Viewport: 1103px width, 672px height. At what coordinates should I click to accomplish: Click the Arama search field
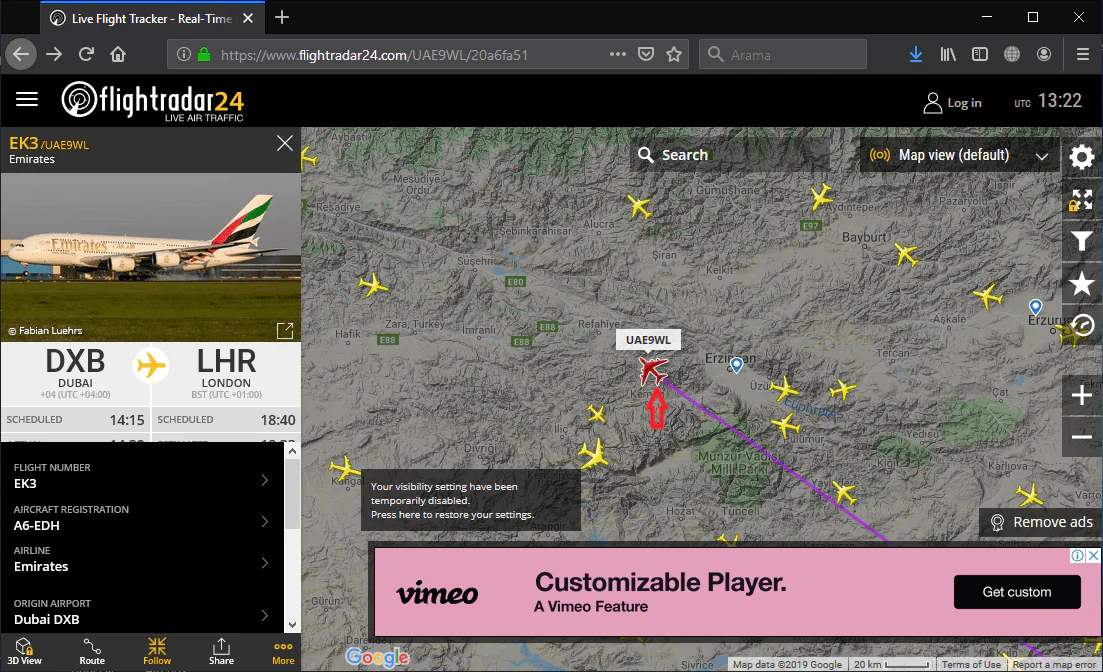(782, 54)
